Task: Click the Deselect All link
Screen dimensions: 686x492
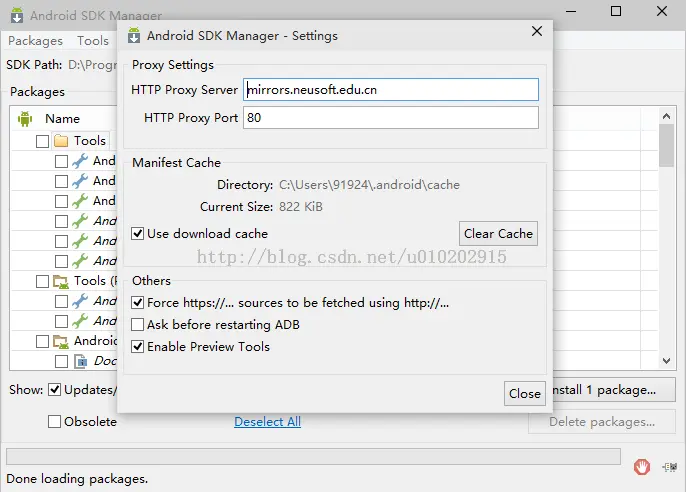Action: coord(267,422)
